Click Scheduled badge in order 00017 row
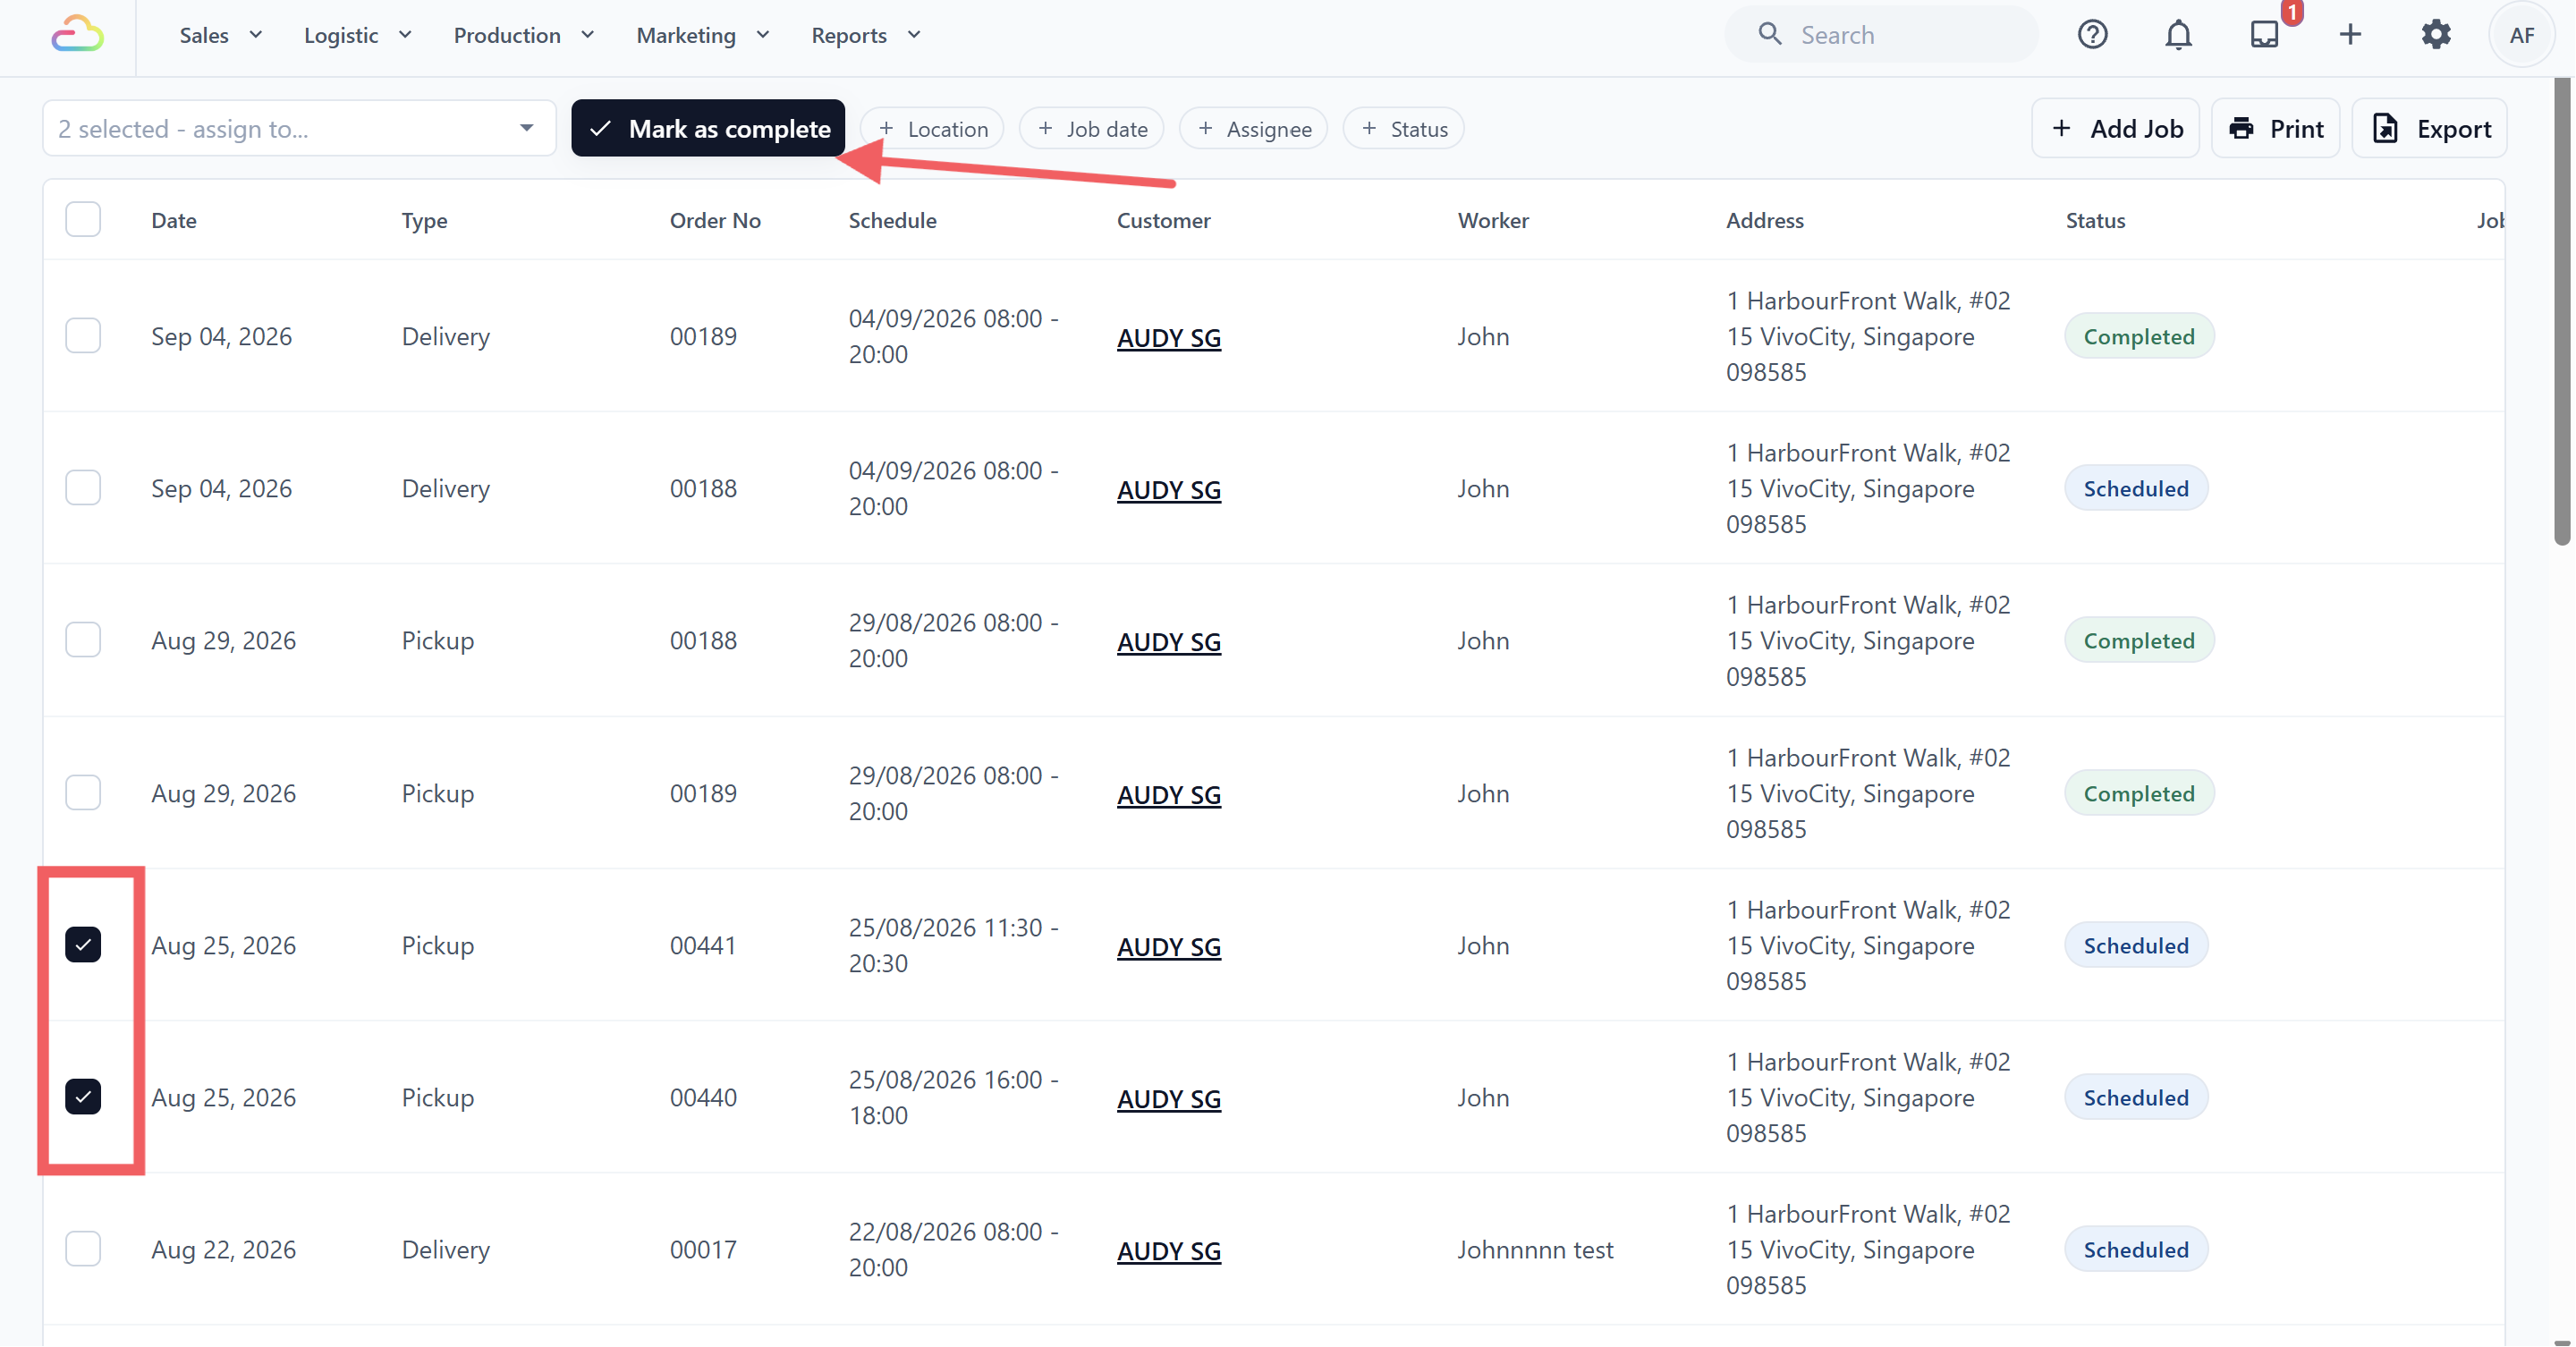 [2136, 1249]
